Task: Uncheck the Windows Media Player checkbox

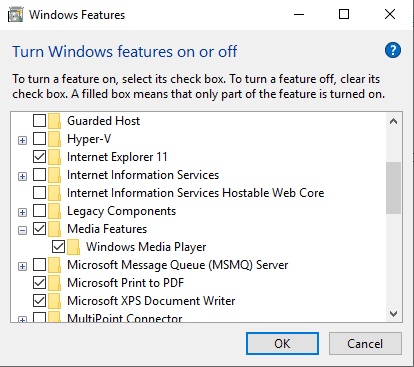Action: [58, 247]
